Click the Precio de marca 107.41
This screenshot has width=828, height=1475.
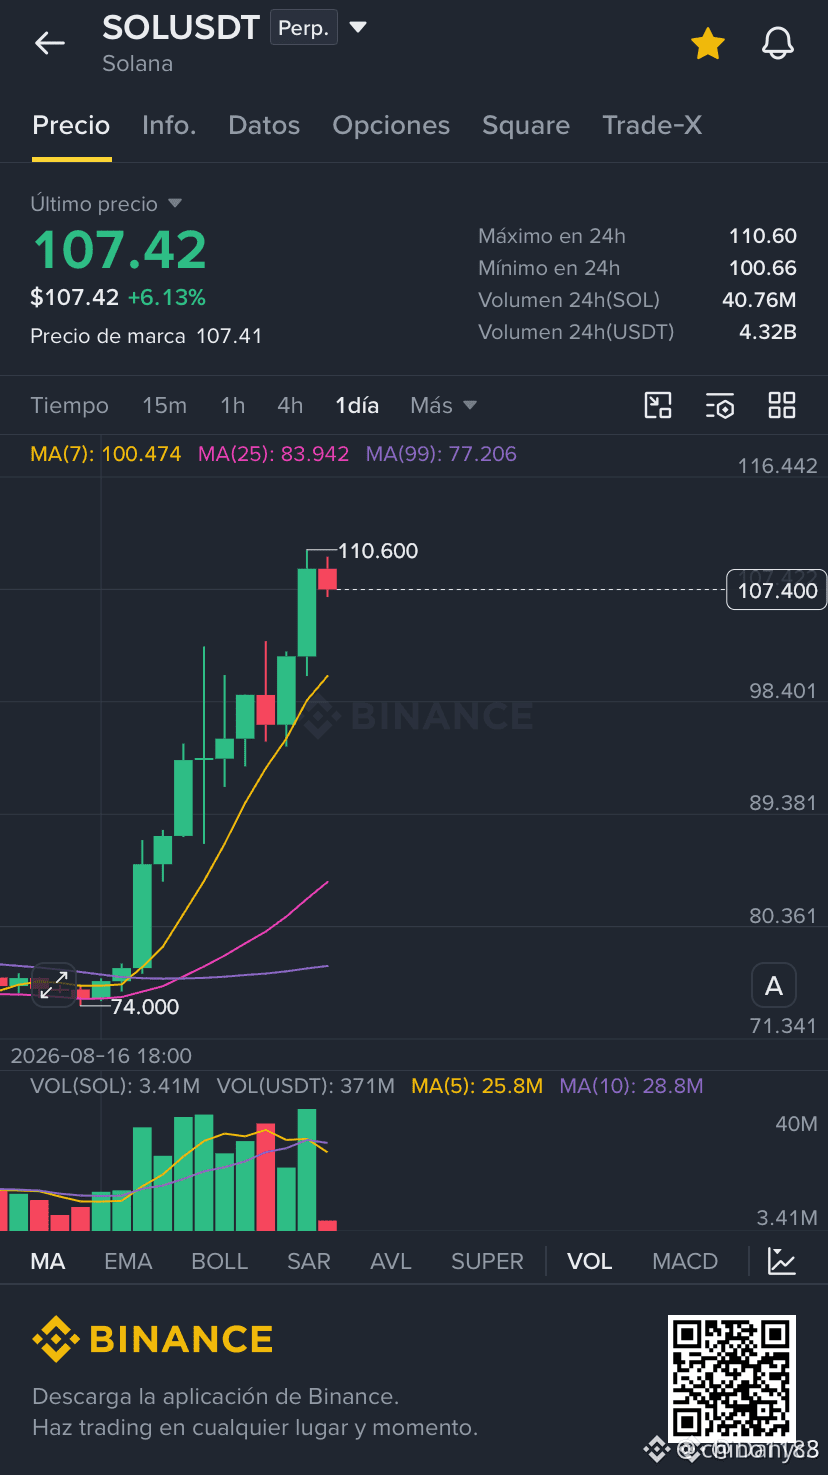tap(146, 336)
